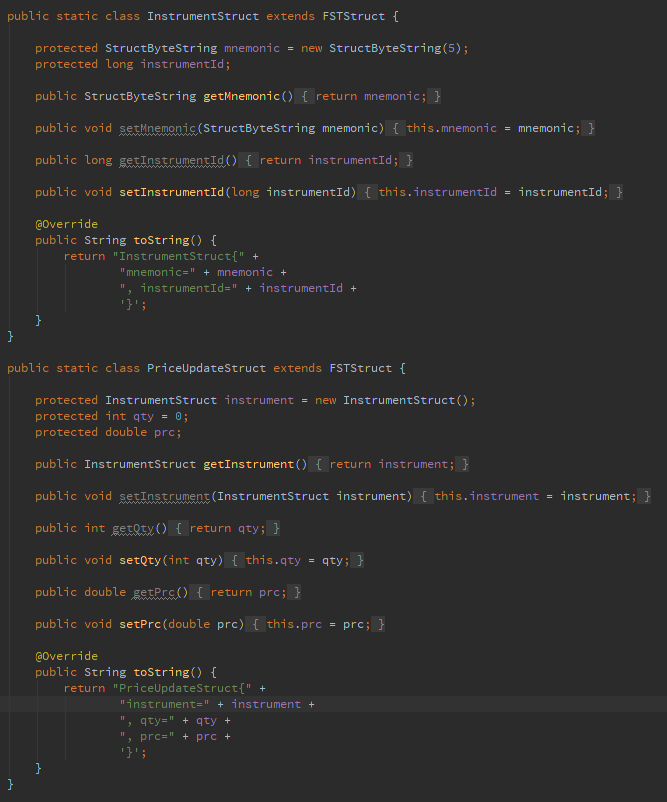This screenshot has height=802, width=667.
Task: Click the setInstrumentId method name
Action: tap(171, 192)
